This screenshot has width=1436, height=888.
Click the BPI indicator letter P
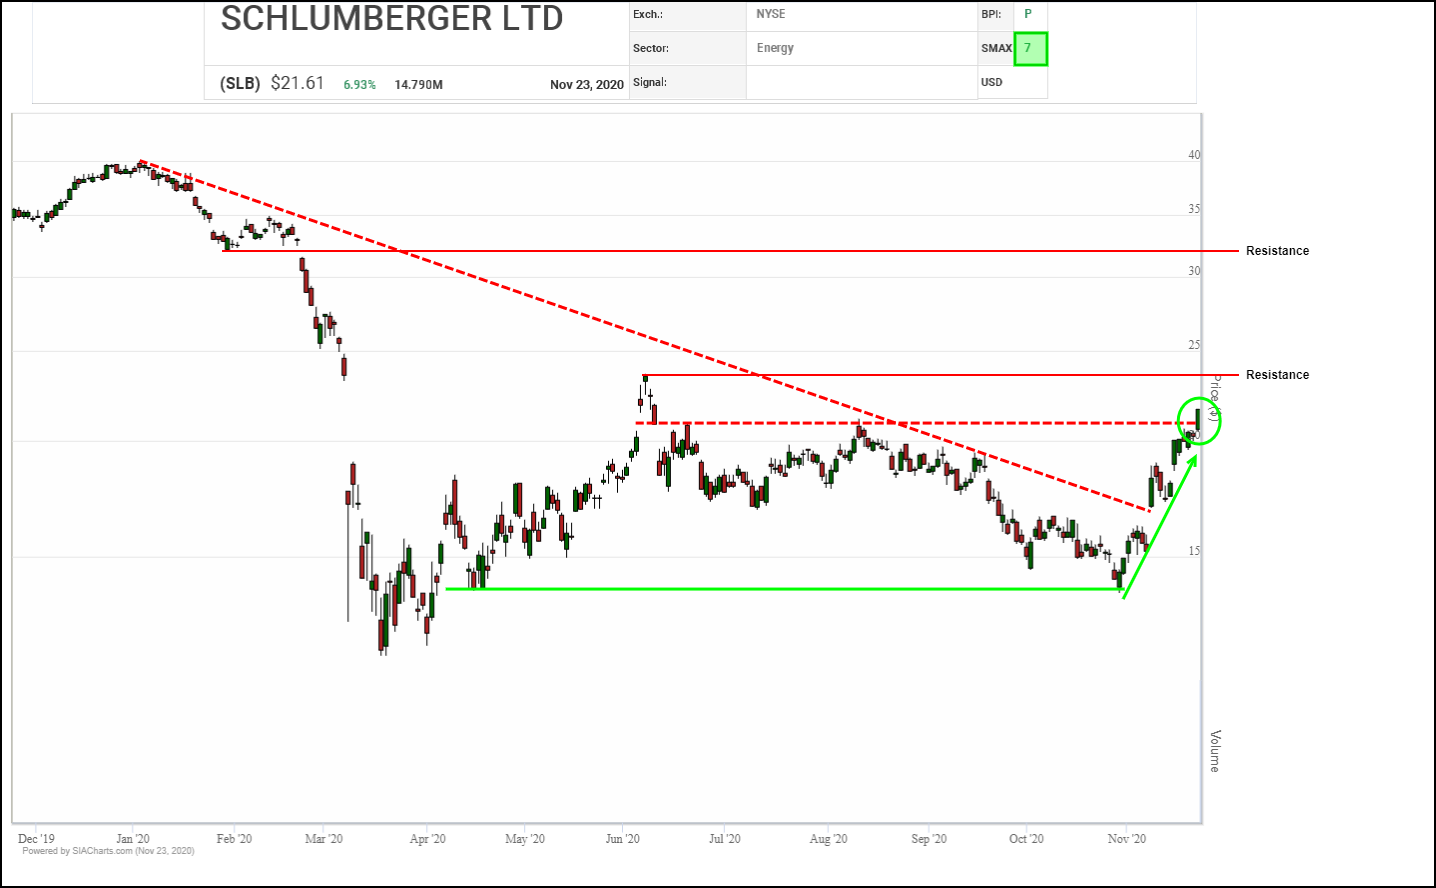[x=1027, y=14]
